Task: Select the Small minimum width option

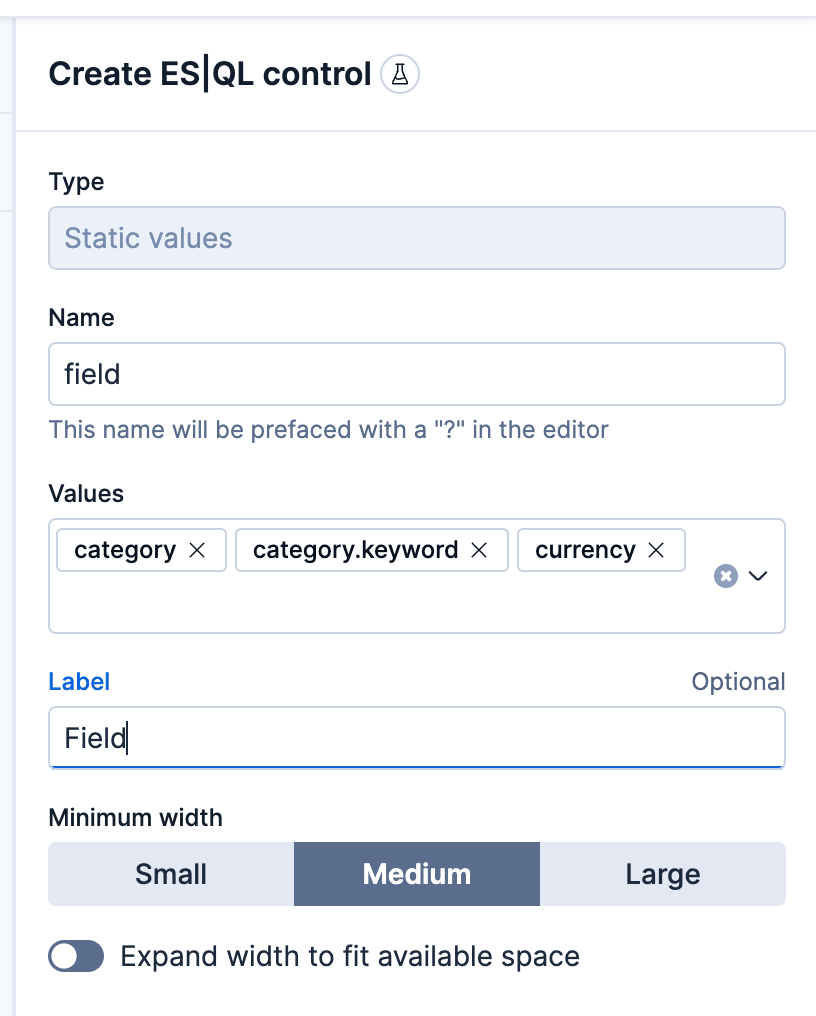Action: tap(170, 873)
